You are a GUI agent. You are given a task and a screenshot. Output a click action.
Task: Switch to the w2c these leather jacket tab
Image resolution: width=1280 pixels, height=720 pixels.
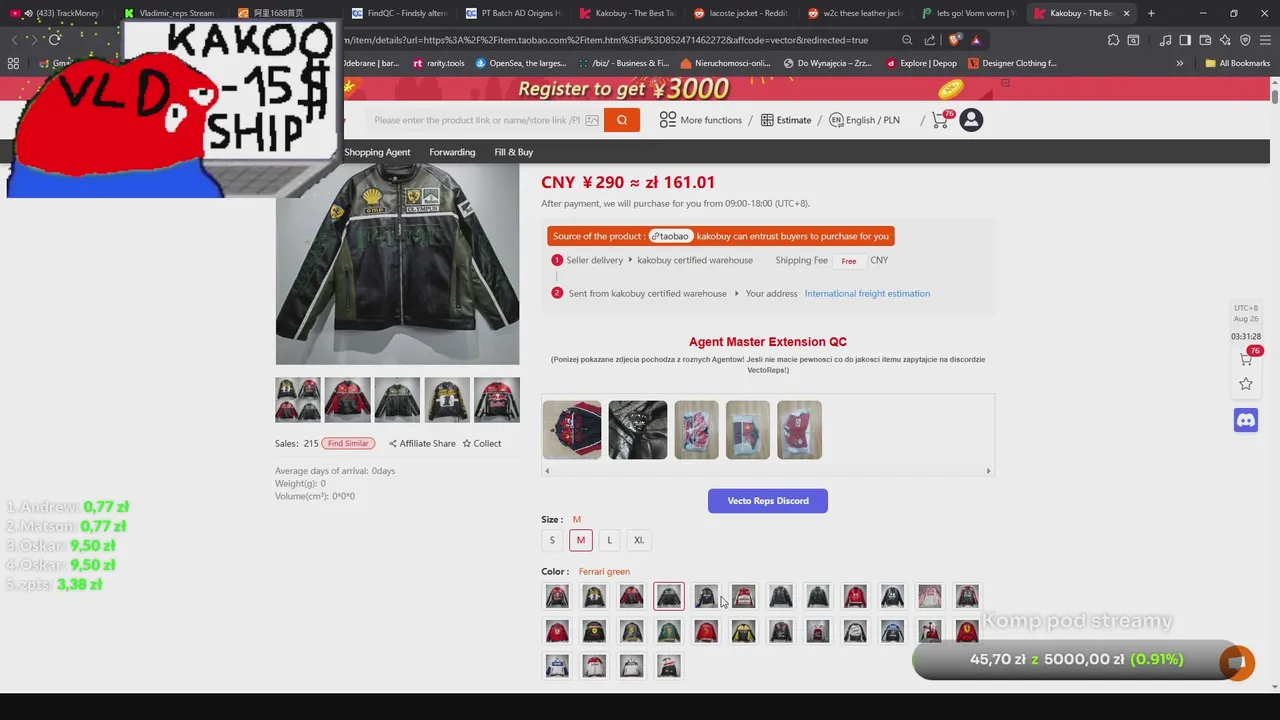click(854, 13)
